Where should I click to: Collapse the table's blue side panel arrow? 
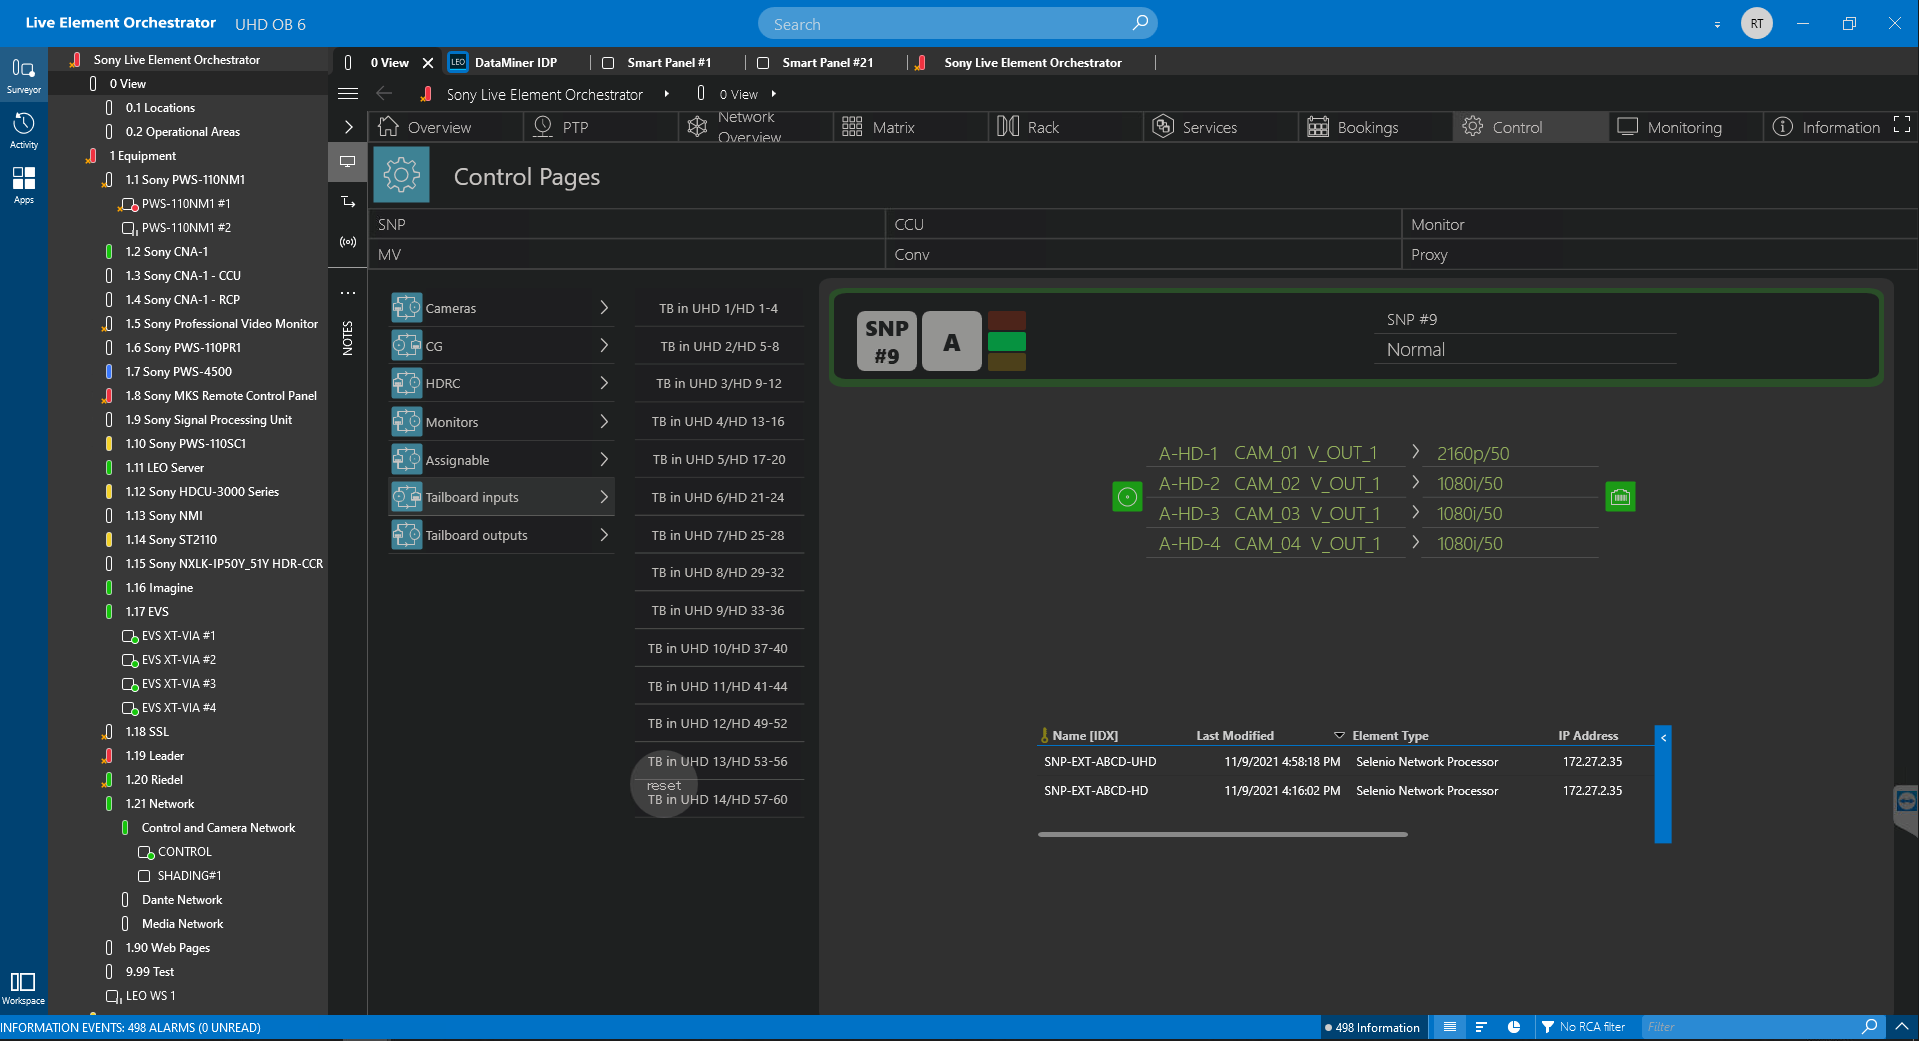(x=1663, y=737)
